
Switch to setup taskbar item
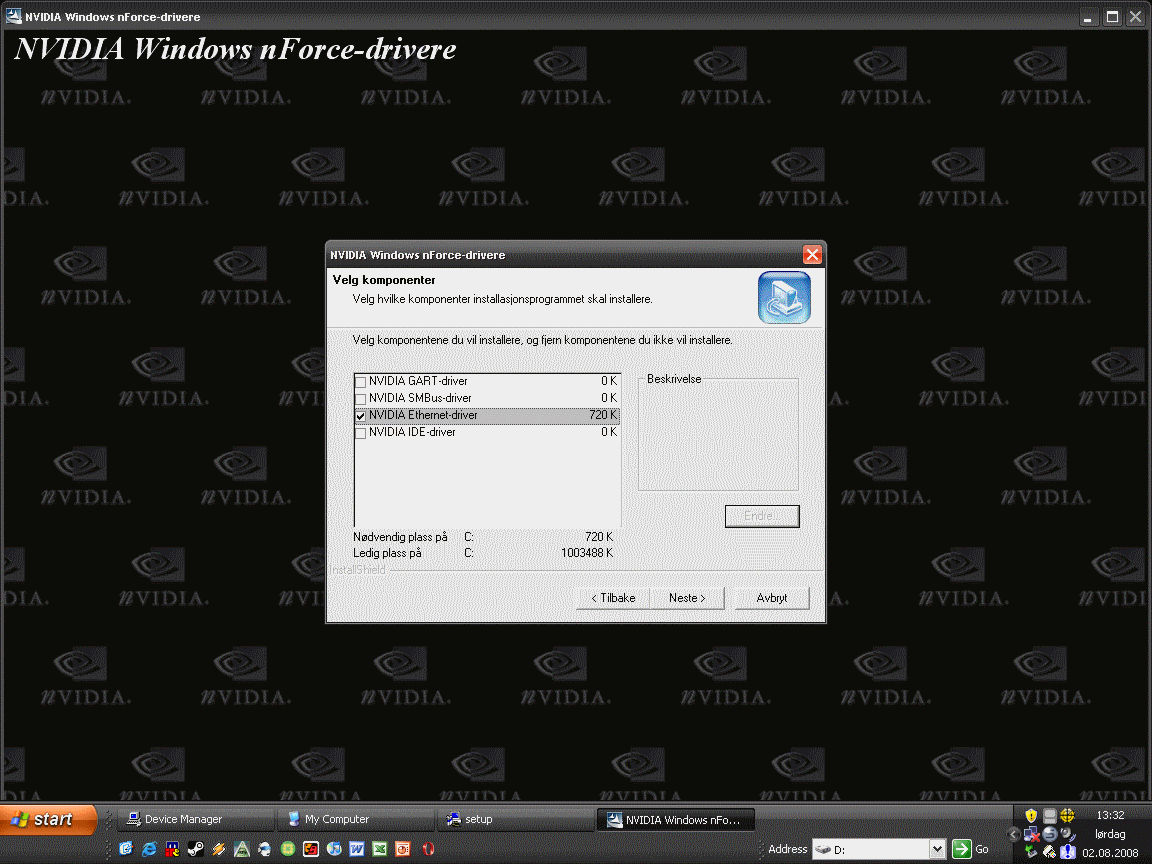(x=515, y=819)
